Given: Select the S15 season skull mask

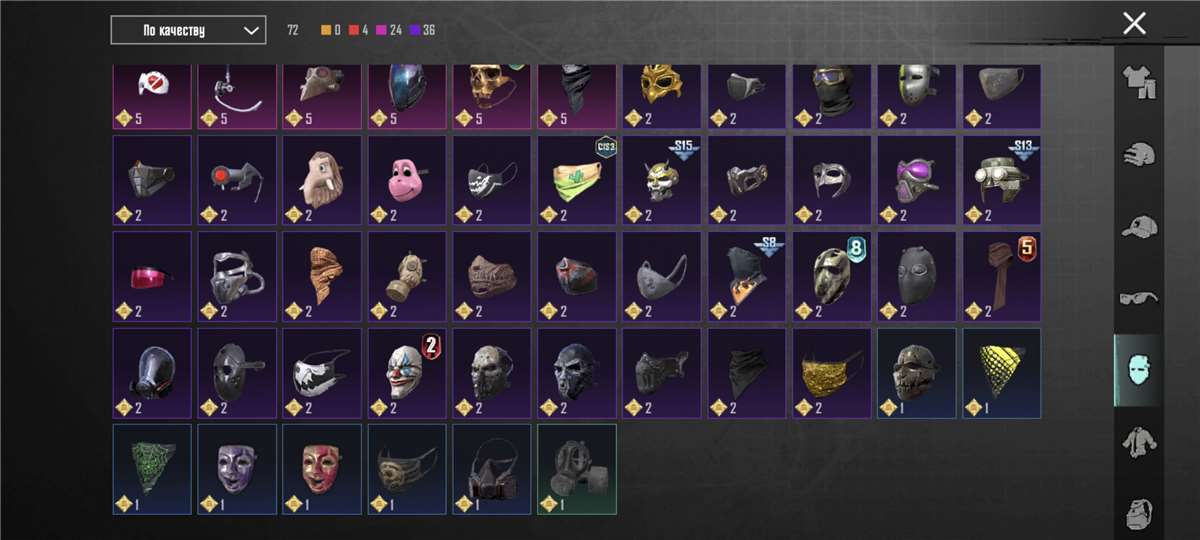Looking at the screenshot, I should pyautogui.click(x=662, y=182).
